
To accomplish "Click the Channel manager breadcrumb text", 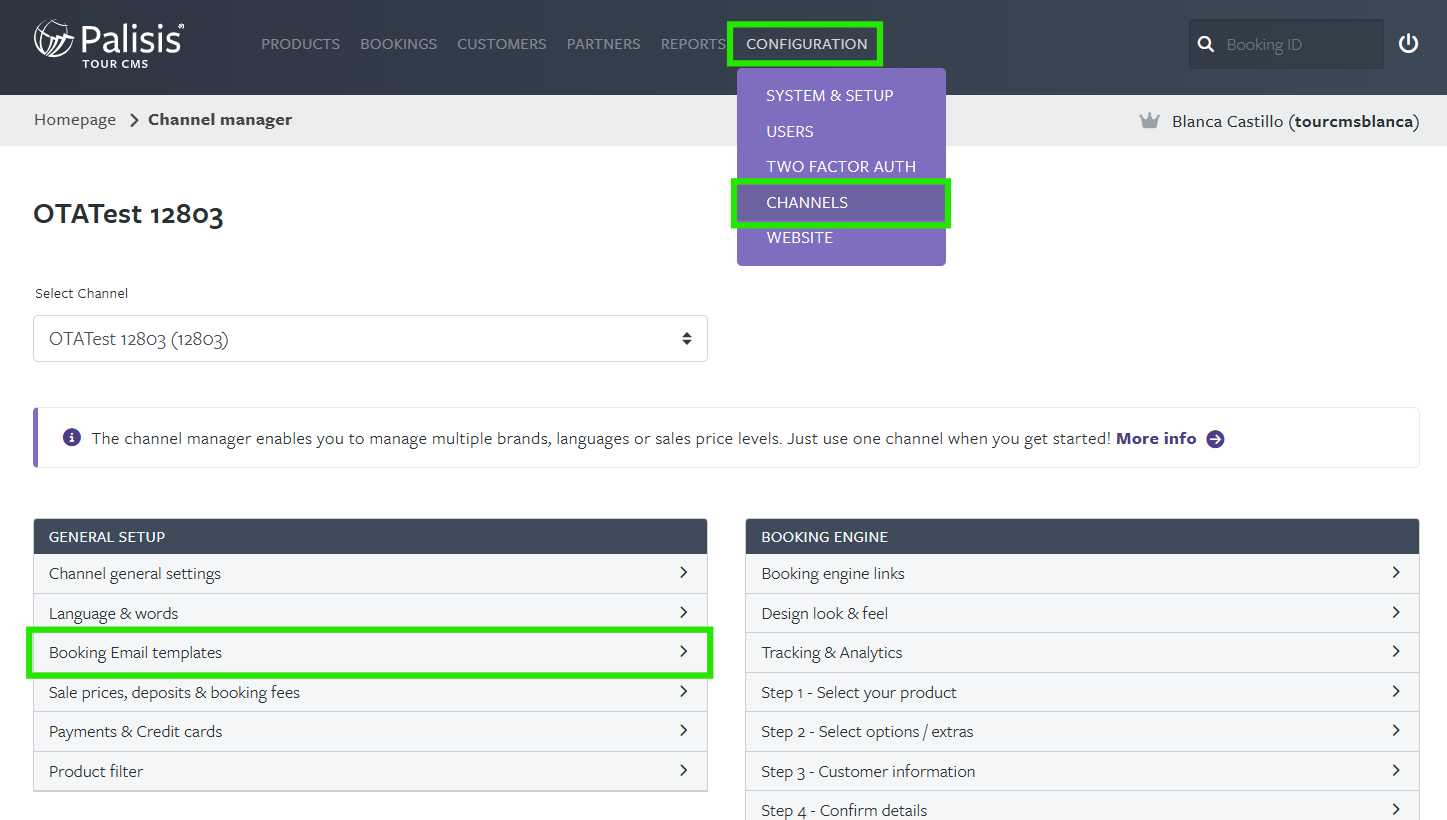I will coord(220,120).
